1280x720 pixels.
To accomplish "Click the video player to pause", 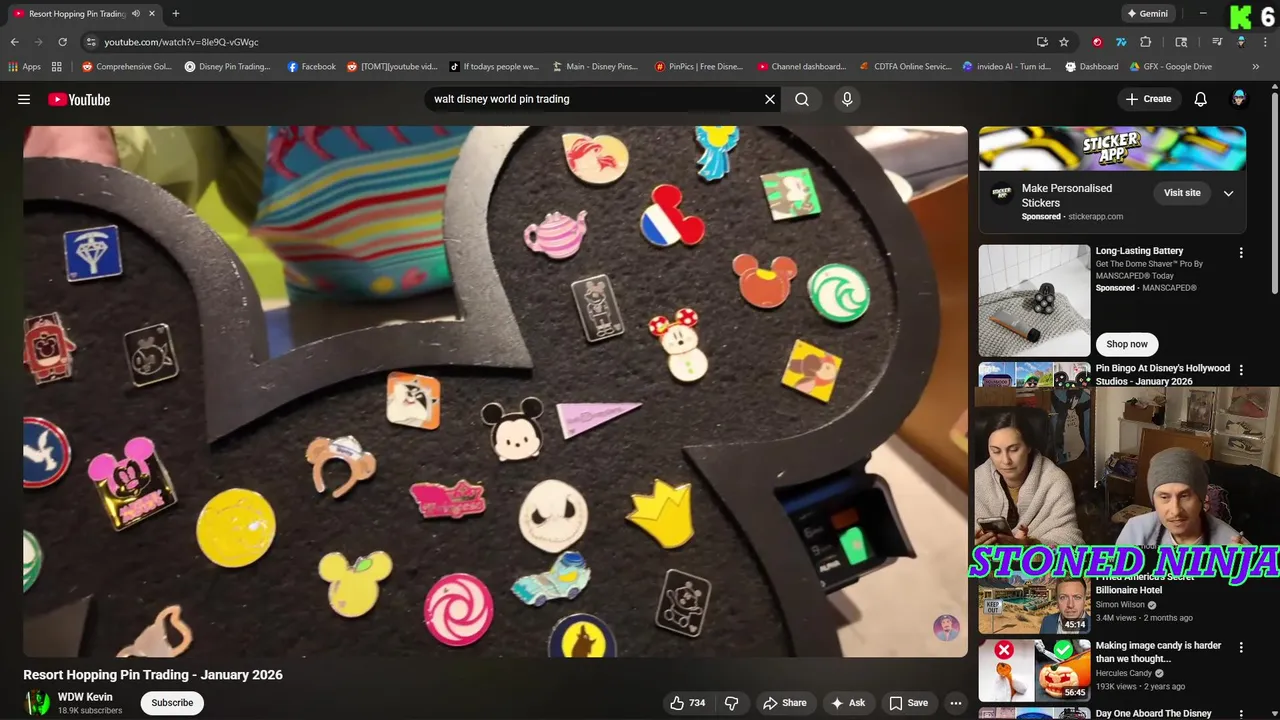I will coord(495,392).
